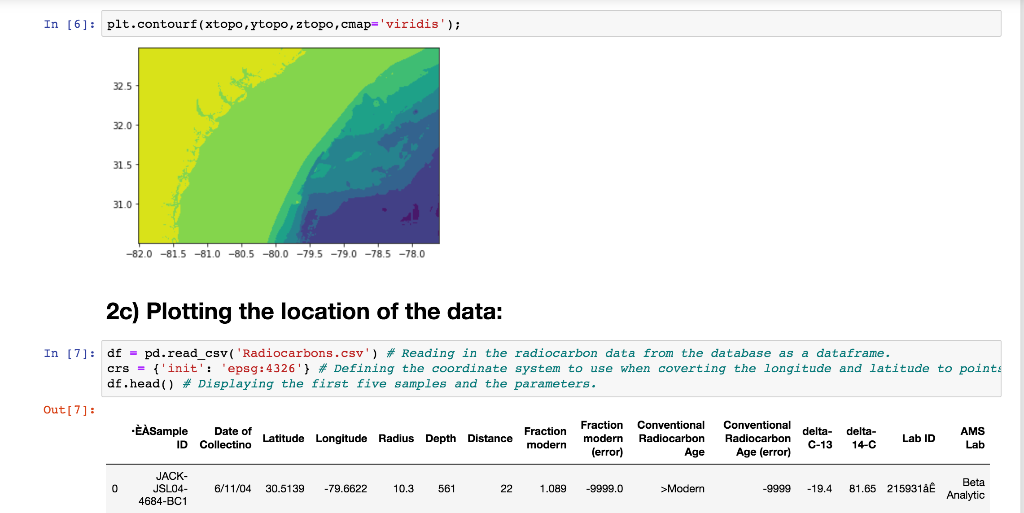Image resolution: width=1024 pixels, height=513 pixels.
Task: Click the 'Radius' column header
Action: (396, 439)
